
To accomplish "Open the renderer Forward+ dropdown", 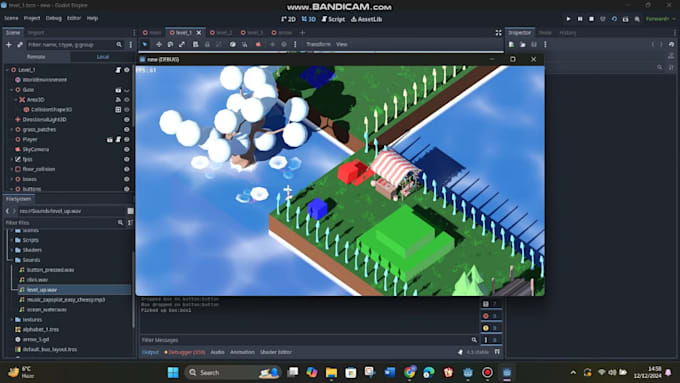I will [660, 19].
